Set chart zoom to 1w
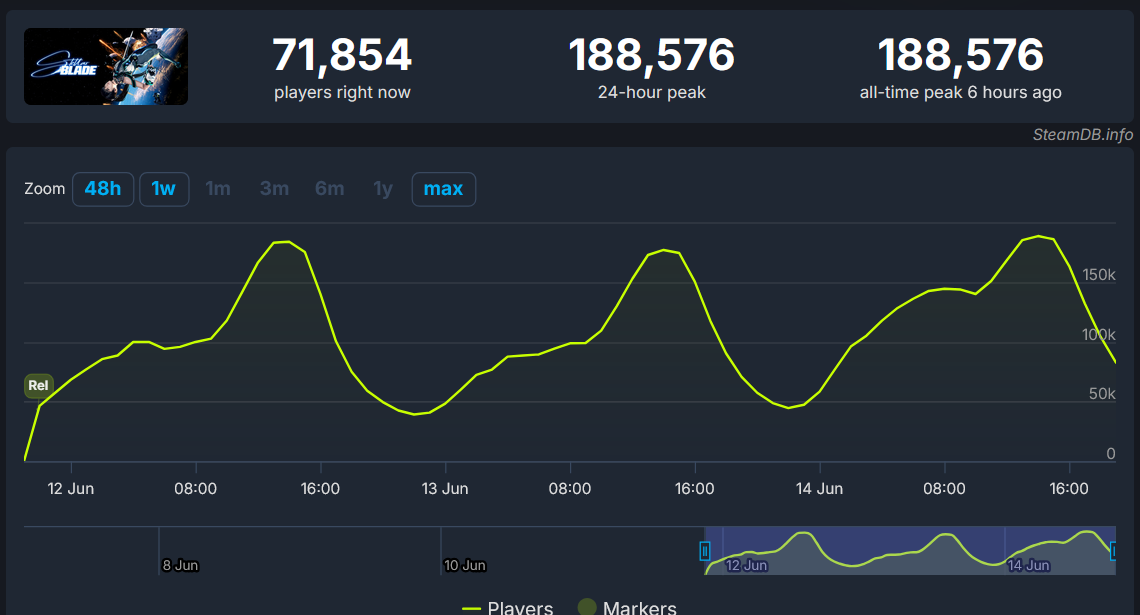The height and width of the screenshot is (615, 1140). click(x=164, y=189)
